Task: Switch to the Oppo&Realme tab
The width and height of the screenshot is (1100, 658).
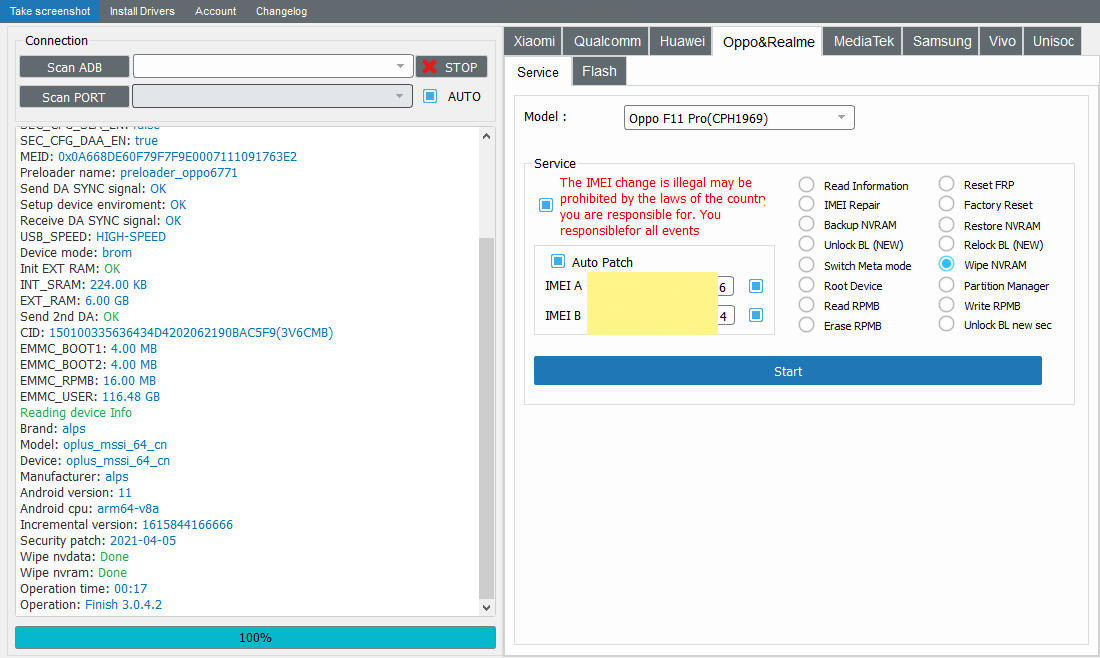Action: 768,42
